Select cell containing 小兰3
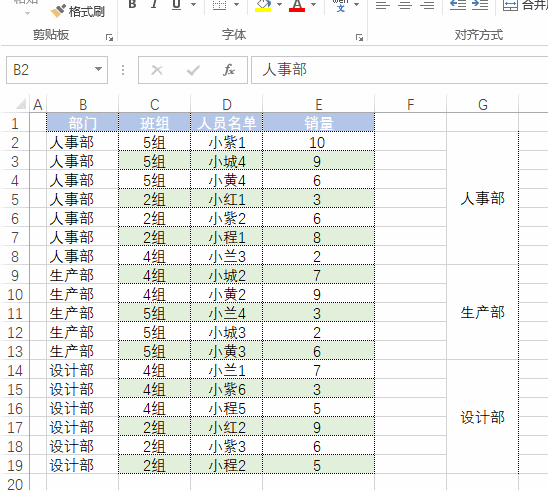The image size is (548, 490). tap(226, 256)
